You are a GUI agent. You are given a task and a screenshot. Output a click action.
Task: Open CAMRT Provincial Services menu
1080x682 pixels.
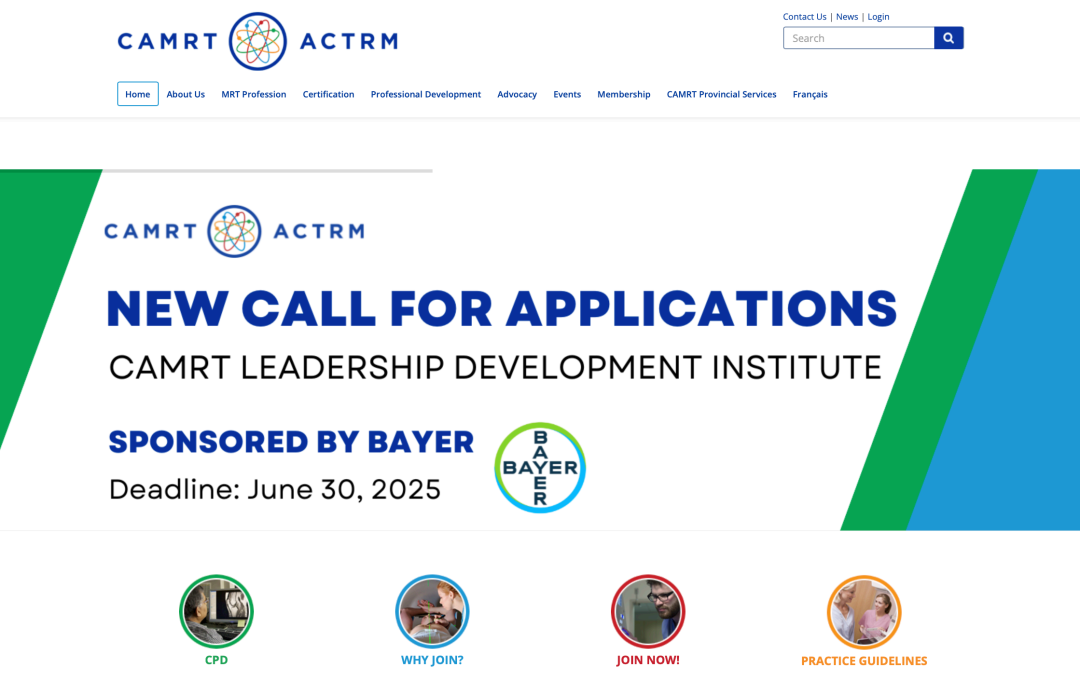721,94
